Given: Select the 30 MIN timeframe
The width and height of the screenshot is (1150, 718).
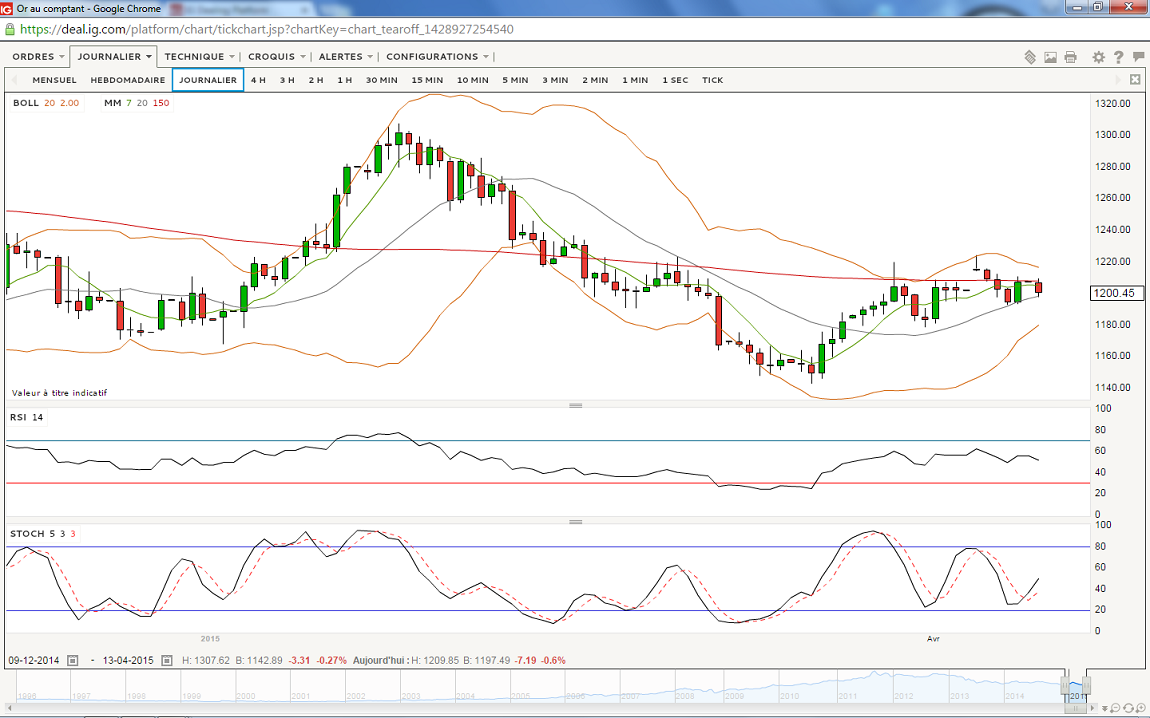Looking at the screenshot, I should (x=381, y=80).
